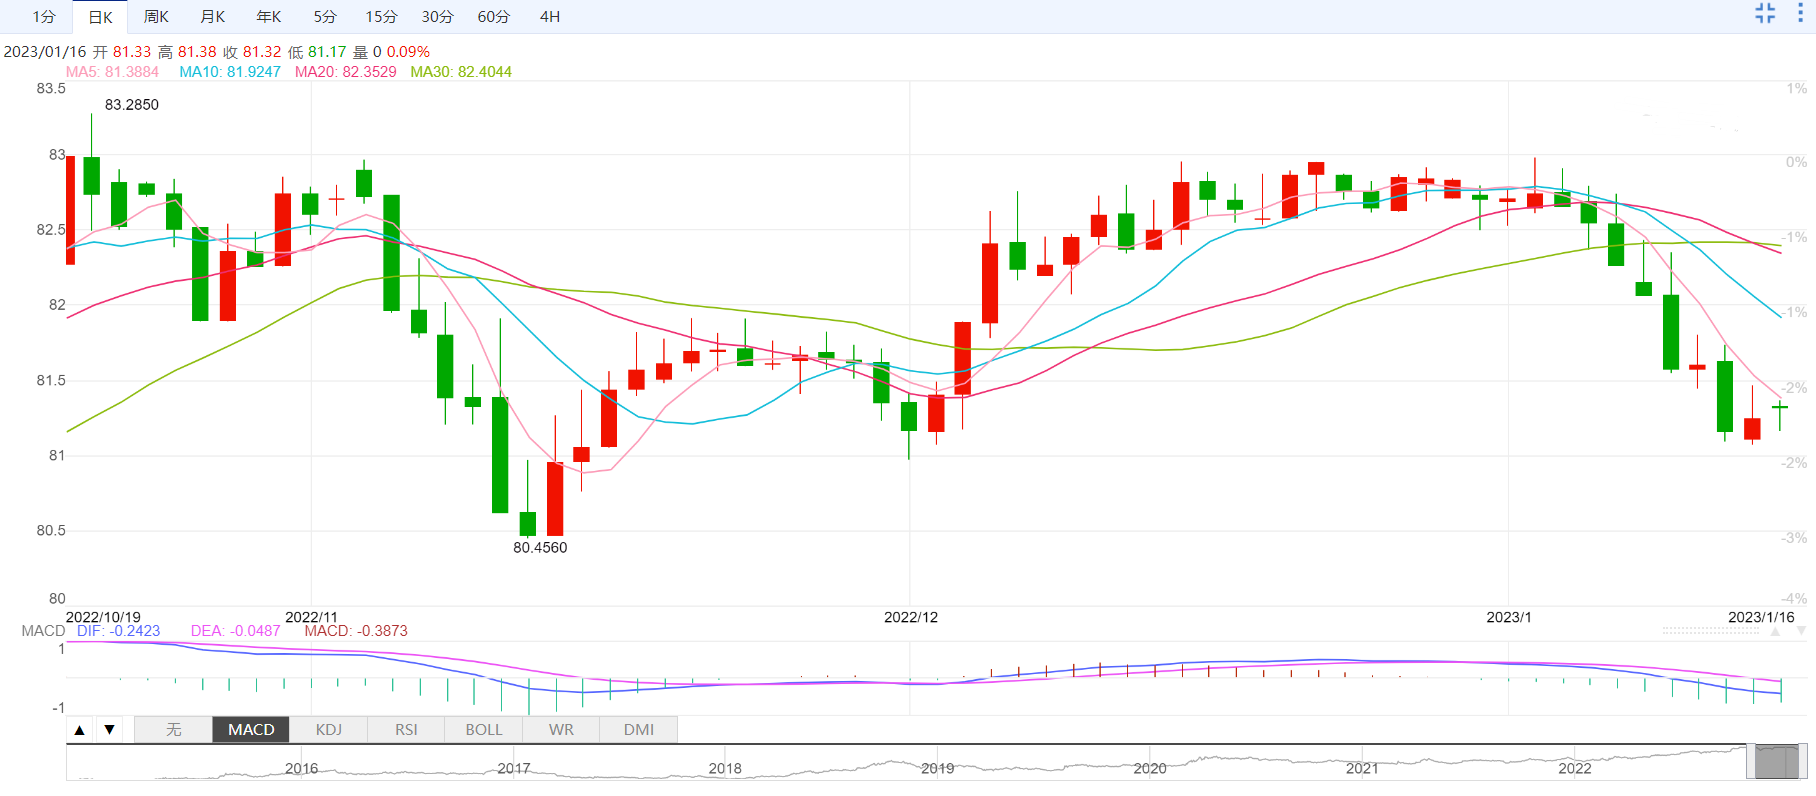Exit fullscreen using the collapse icon

tap(1765, 13)
